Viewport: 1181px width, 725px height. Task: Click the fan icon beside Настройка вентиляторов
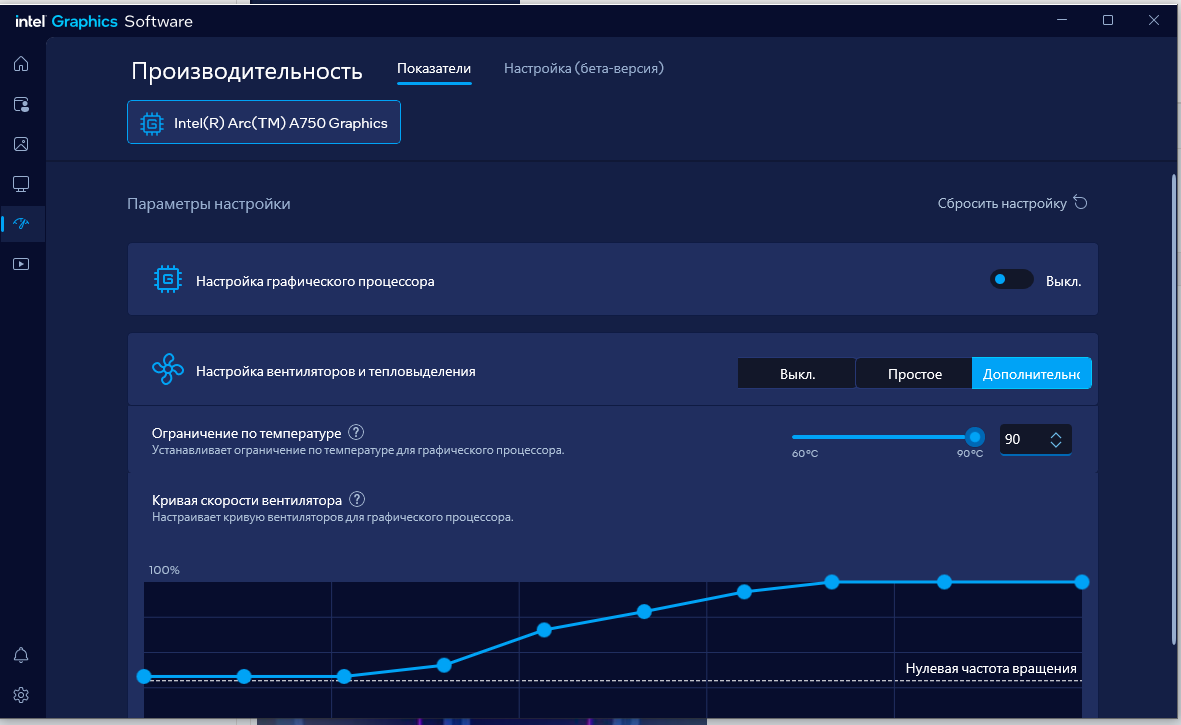tap(167, 370)
